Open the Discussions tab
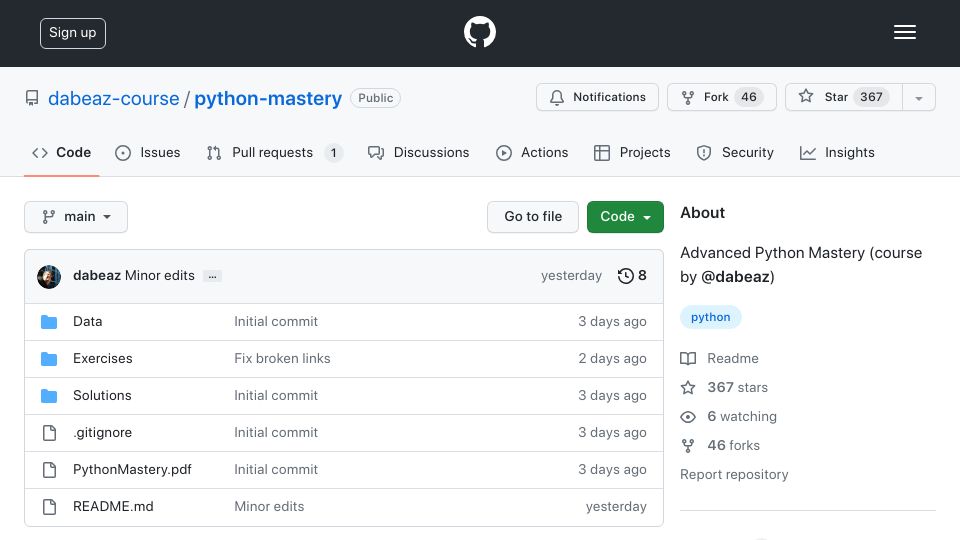 point(419,152)
